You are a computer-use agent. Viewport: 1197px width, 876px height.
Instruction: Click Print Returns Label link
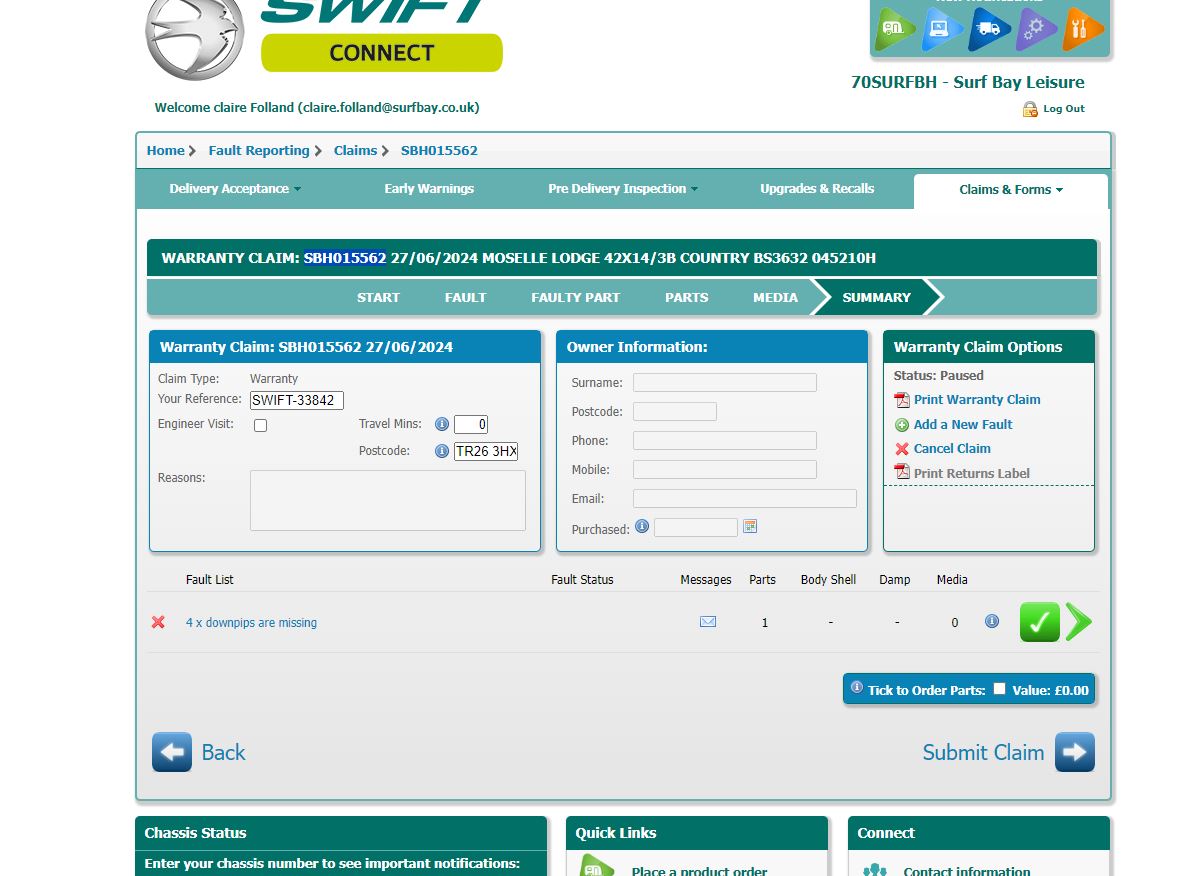(972, 473)
